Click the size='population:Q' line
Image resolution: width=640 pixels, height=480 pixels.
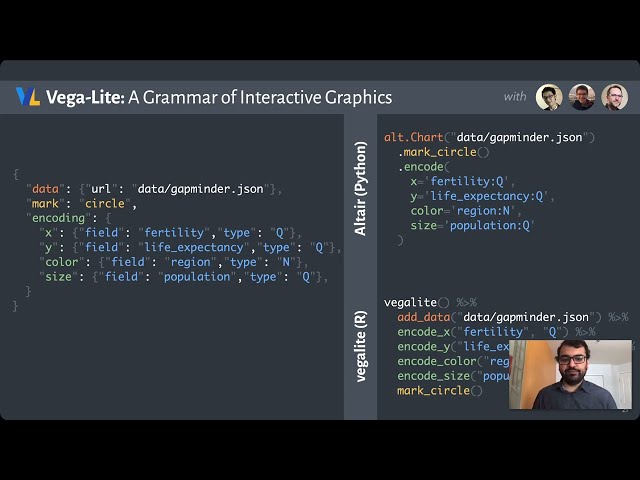pyautogui.click(x=473, y=226)
